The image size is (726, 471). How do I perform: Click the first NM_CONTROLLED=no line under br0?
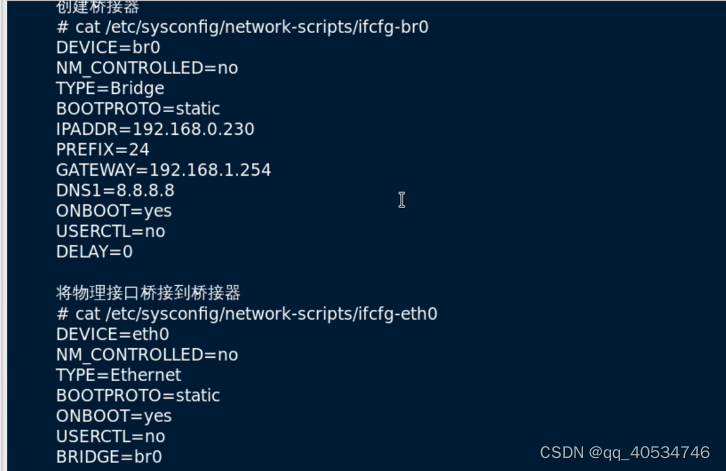click(147, 69)
